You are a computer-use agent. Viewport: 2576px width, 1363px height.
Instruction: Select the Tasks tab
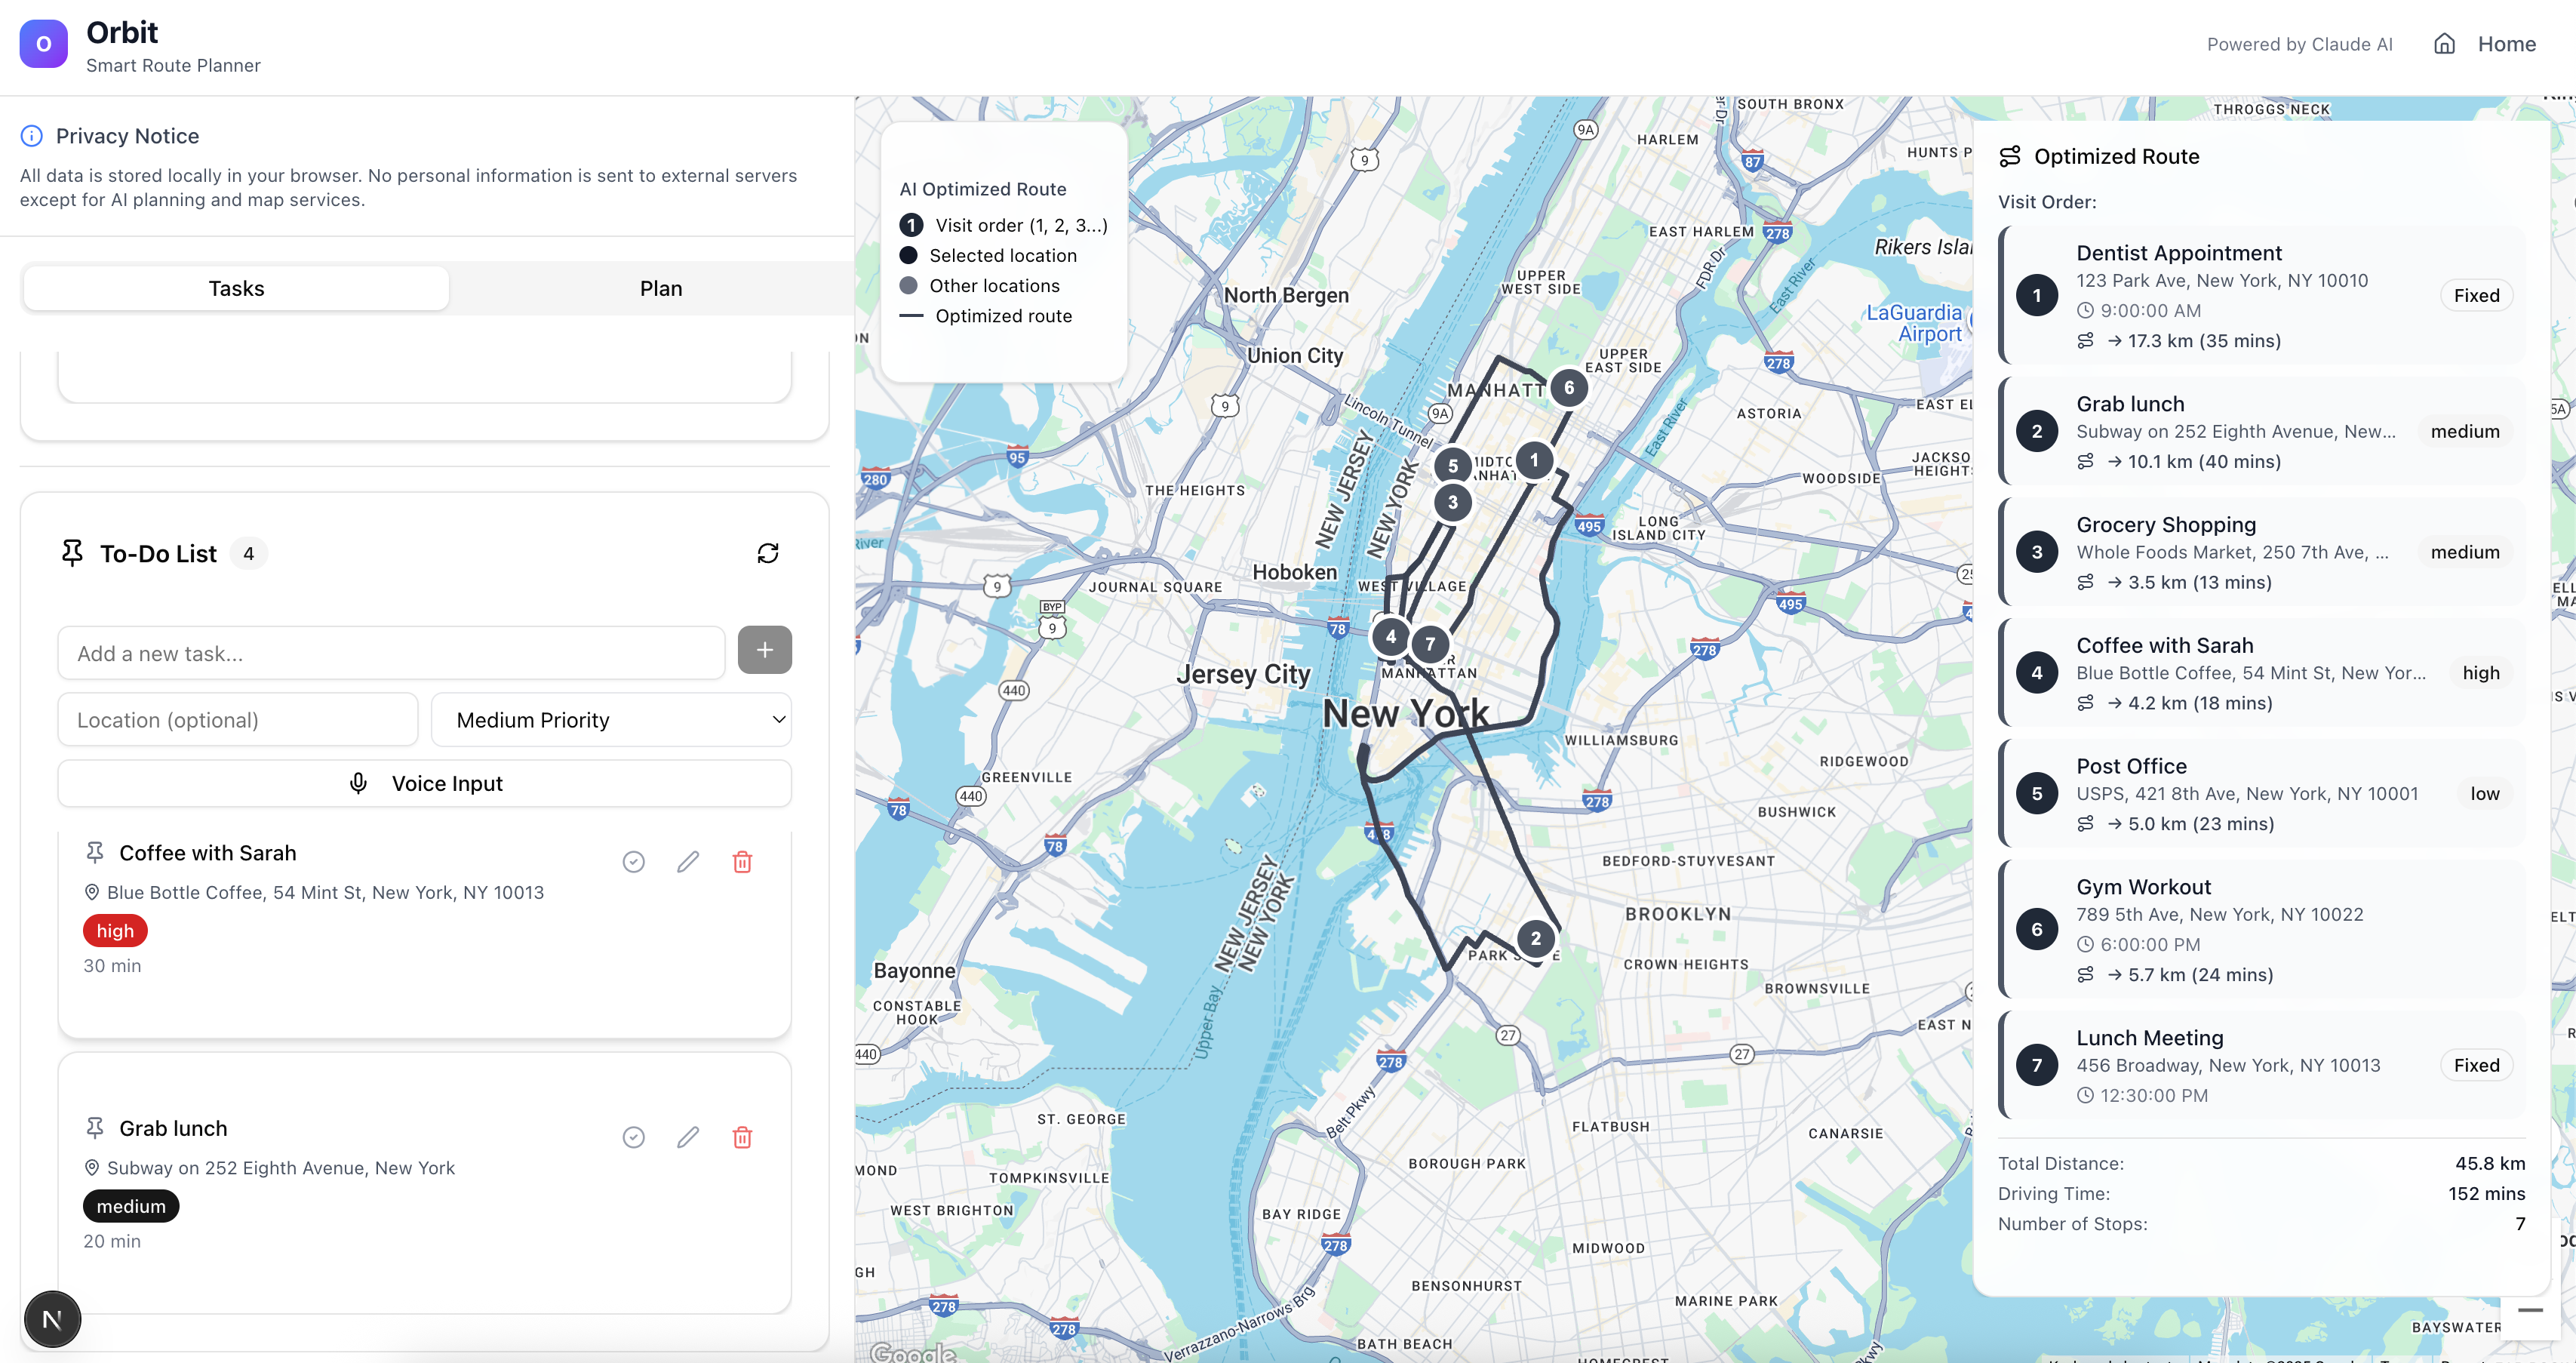pyautogui.click(x=236, y=289)
